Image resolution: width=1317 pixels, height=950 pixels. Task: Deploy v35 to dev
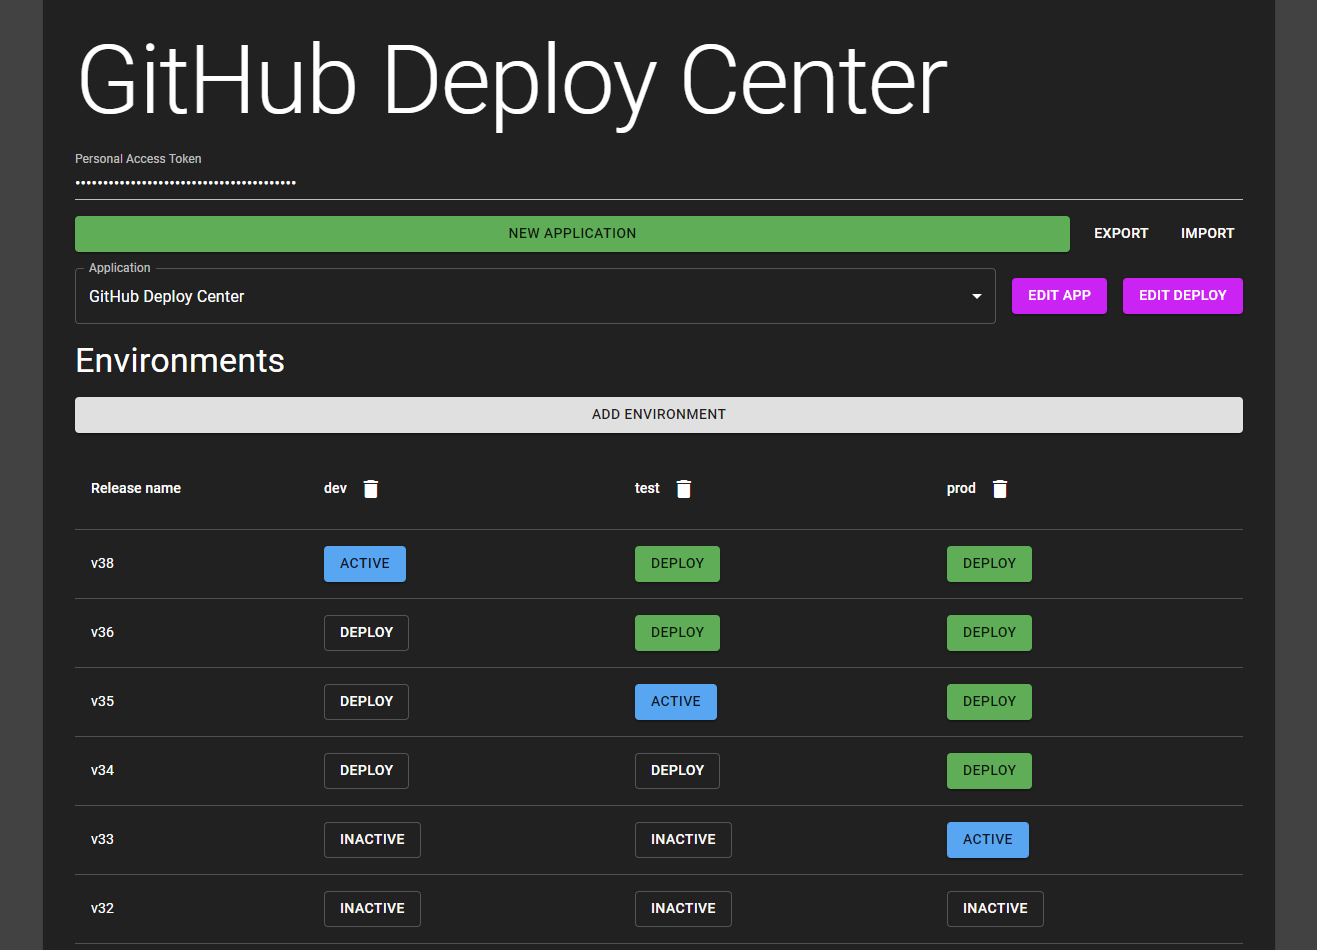(366, 702)
